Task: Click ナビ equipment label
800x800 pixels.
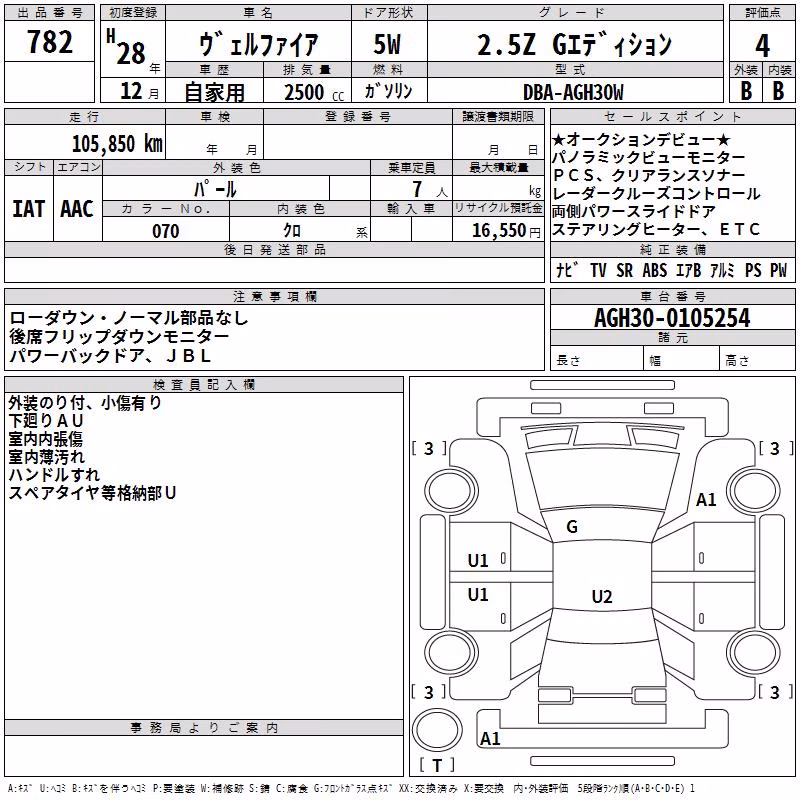Action: click(567, 270)
